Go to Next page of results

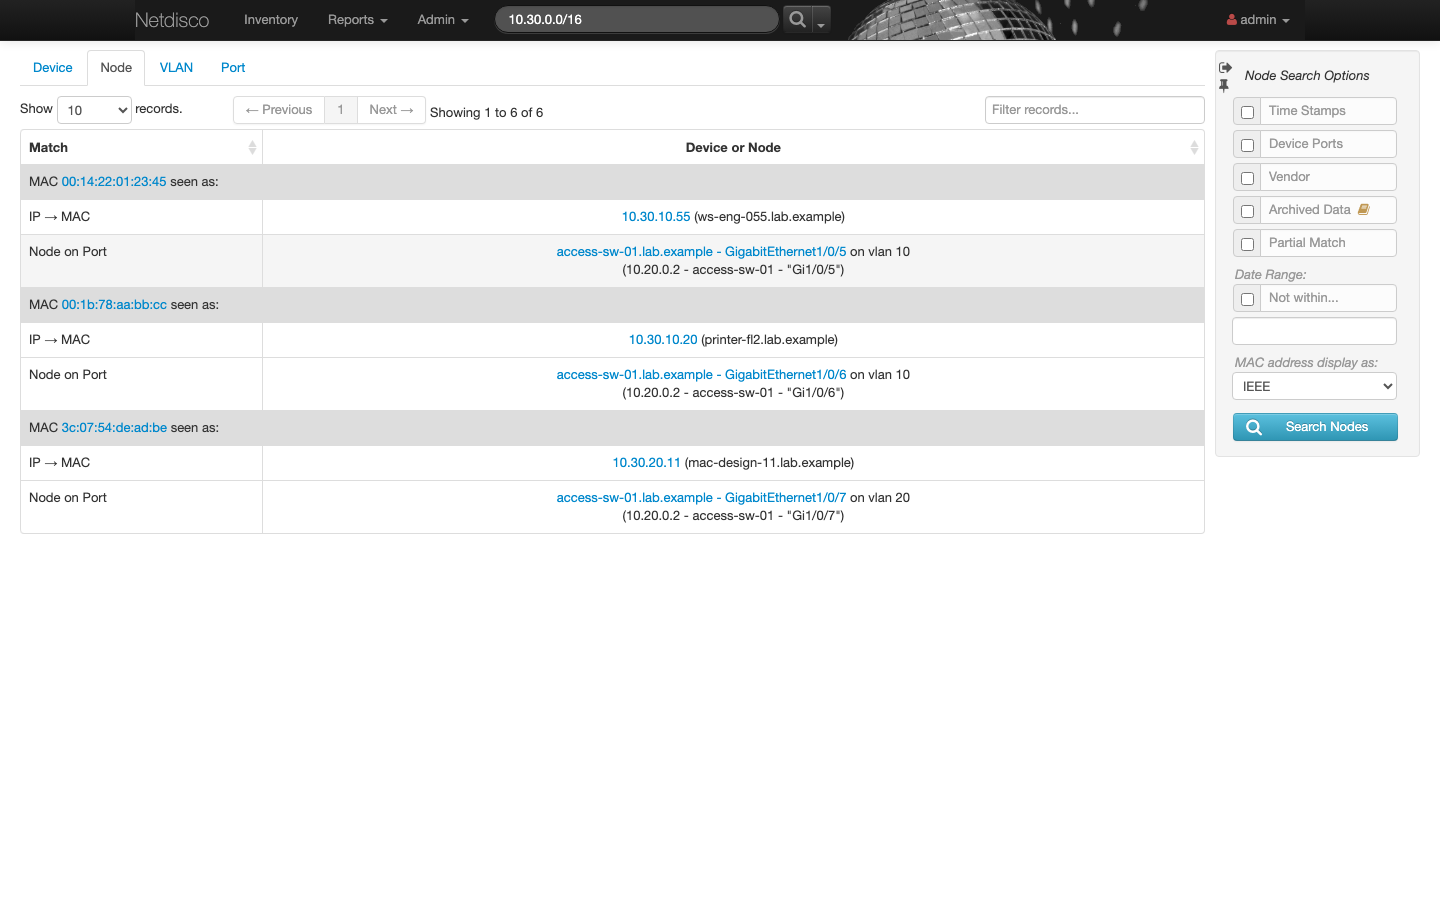click(391, 110)
